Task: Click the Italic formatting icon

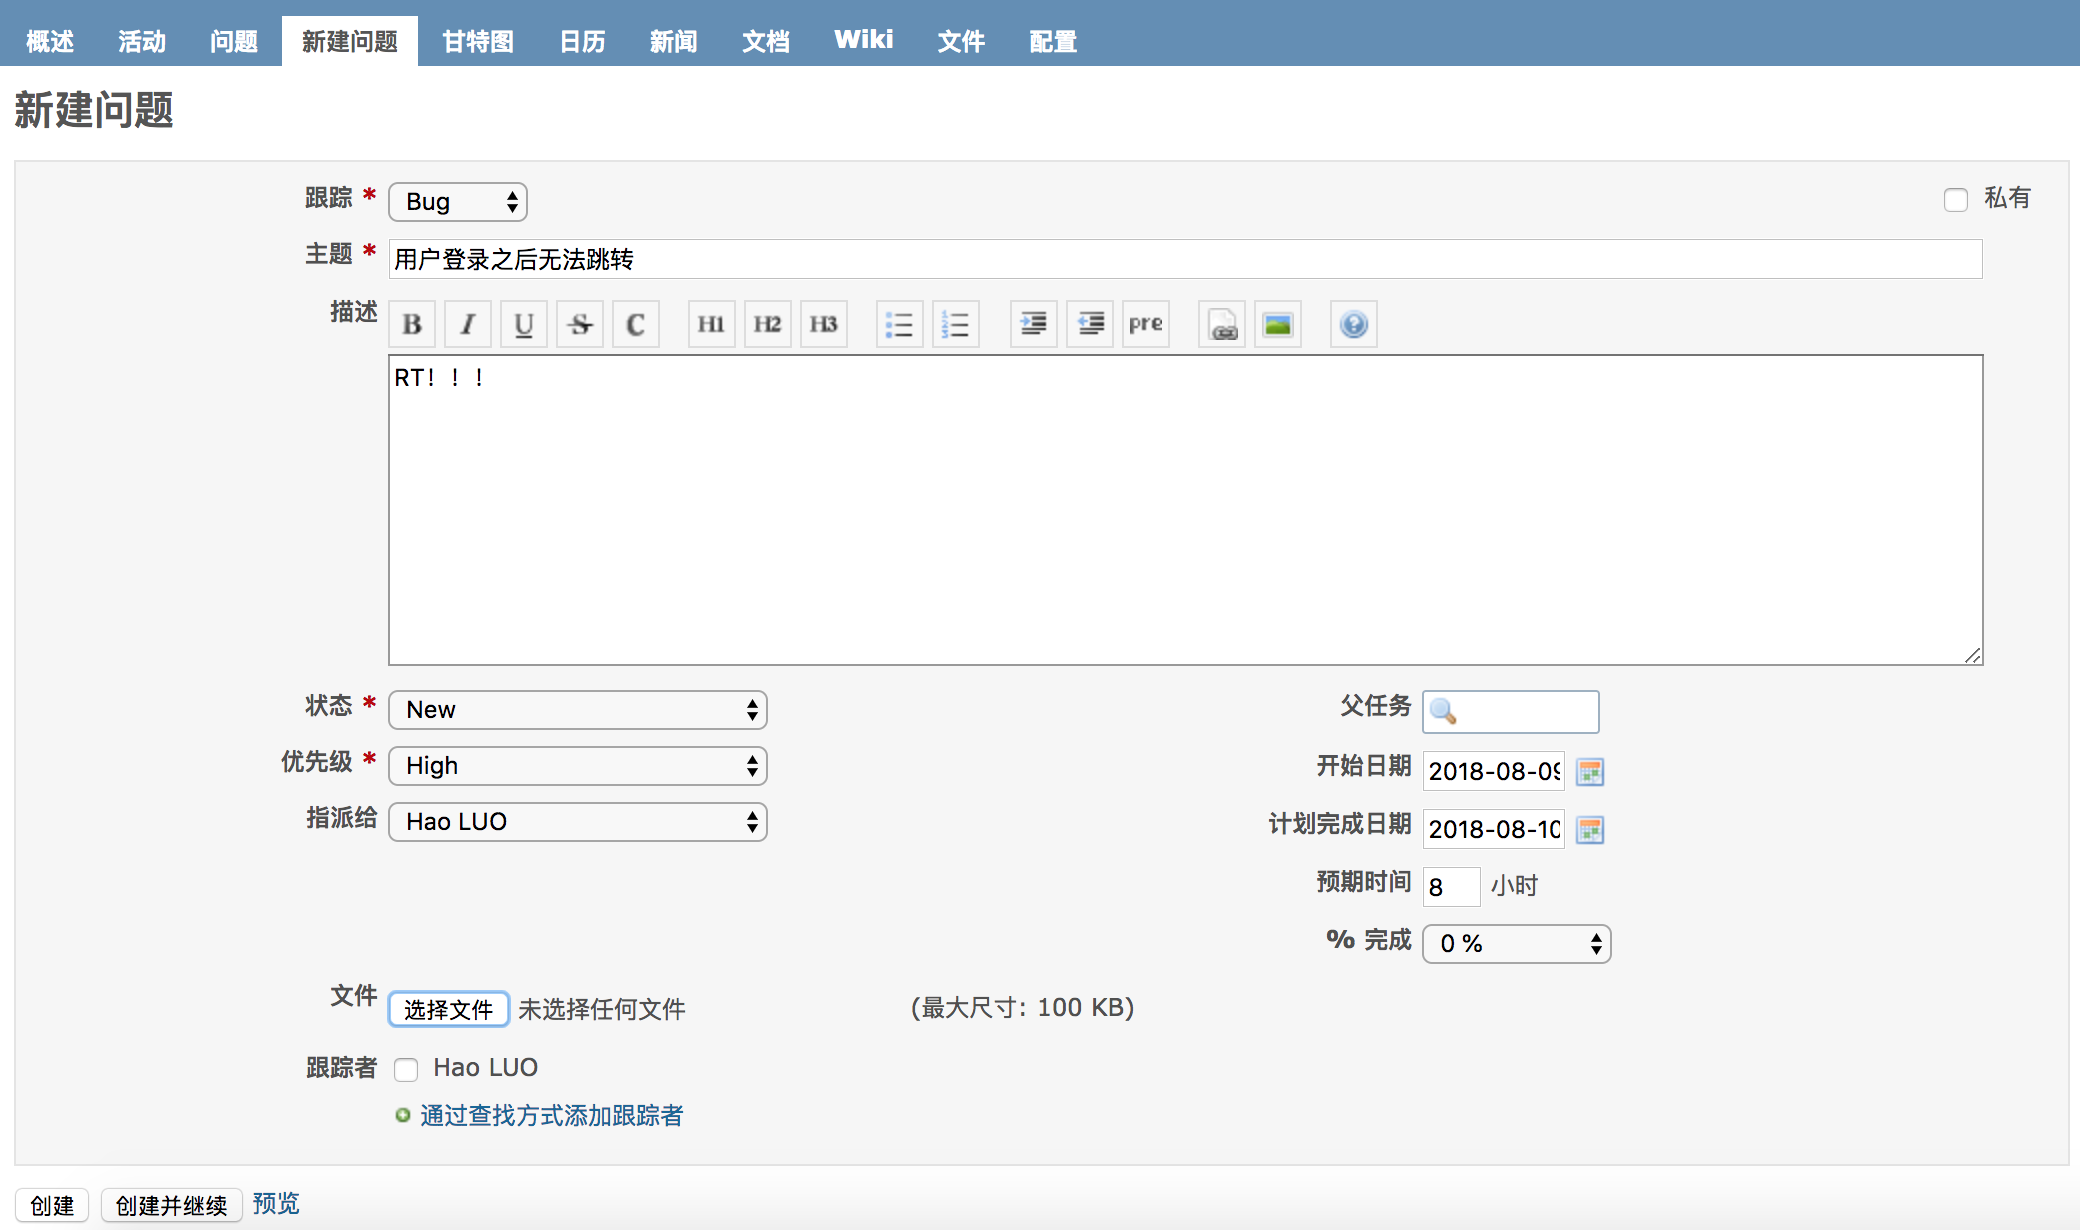Action: (465, 324)
